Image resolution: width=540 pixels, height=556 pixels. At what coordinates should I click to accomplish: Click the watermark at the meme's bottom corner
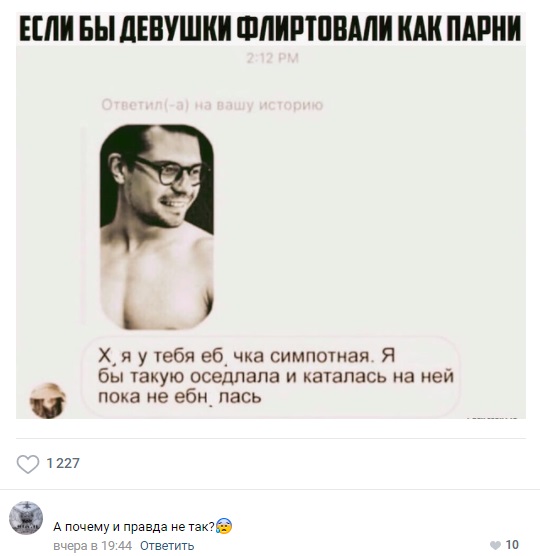tap(491, 417)
